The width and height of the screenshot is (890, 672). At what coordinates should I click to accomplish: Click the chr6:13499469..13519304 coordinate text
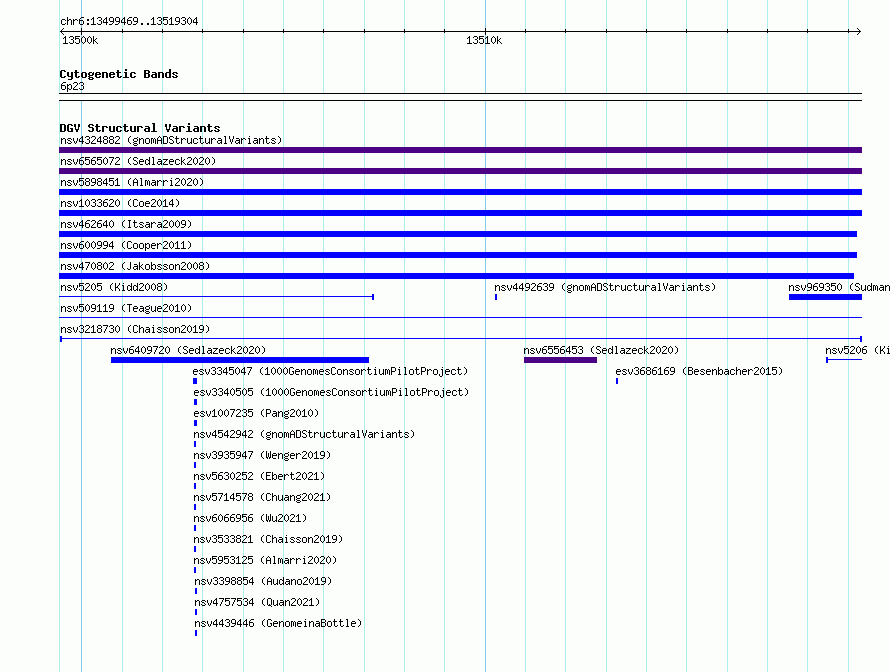[x=129, y=21]
